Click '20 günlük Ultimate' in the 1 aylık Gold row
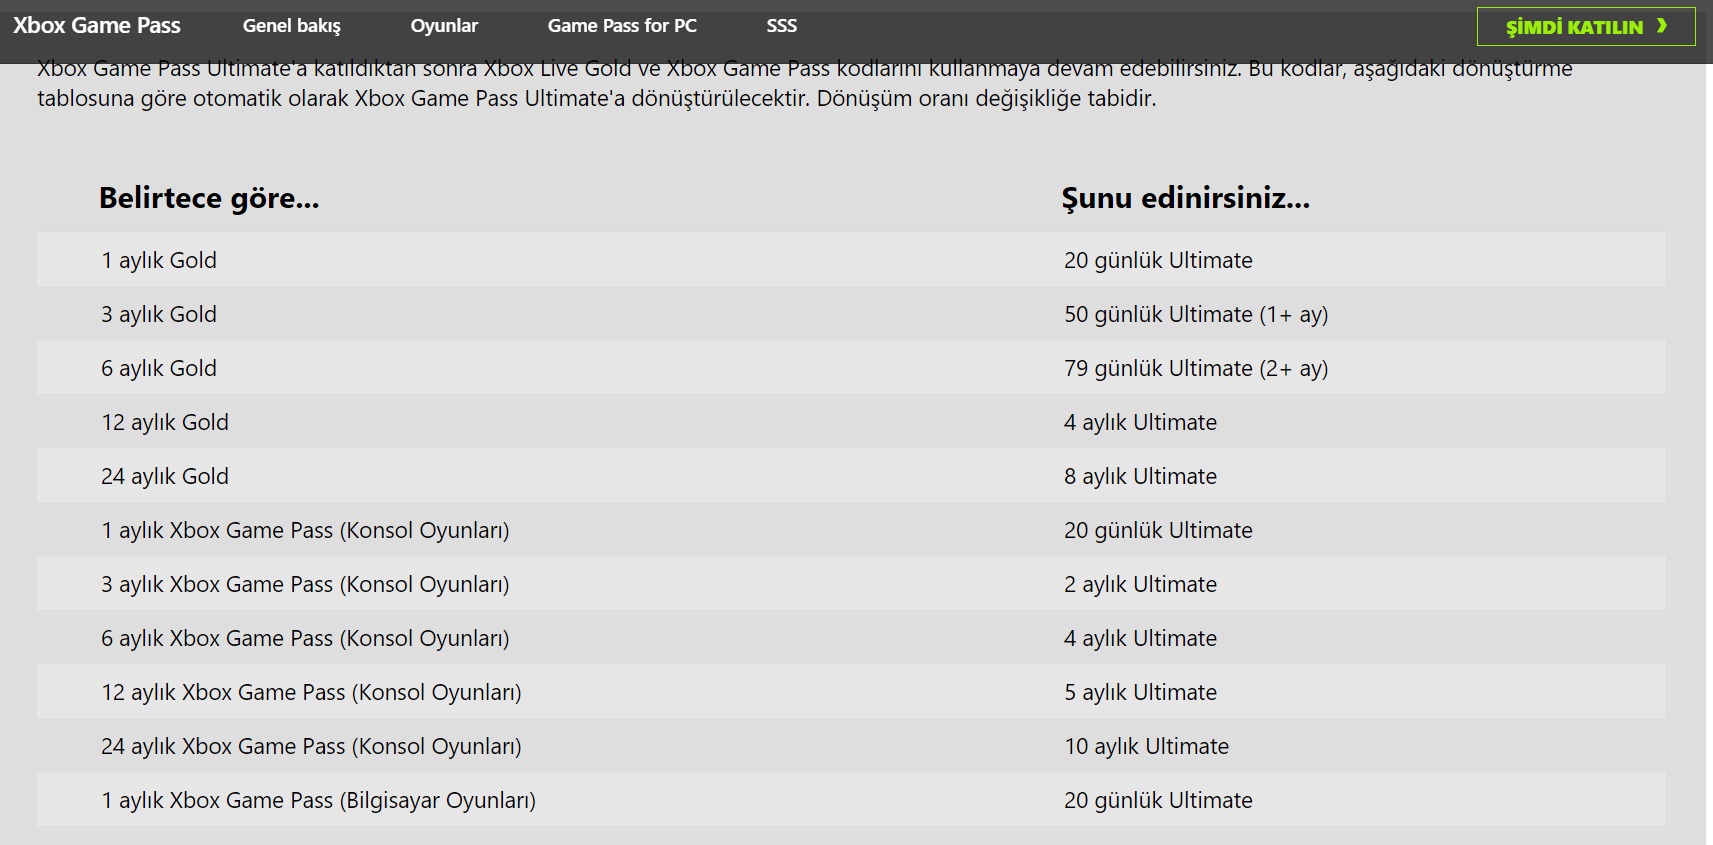This screenshot has width=1713, height=845. click(x=1158, y=260)
